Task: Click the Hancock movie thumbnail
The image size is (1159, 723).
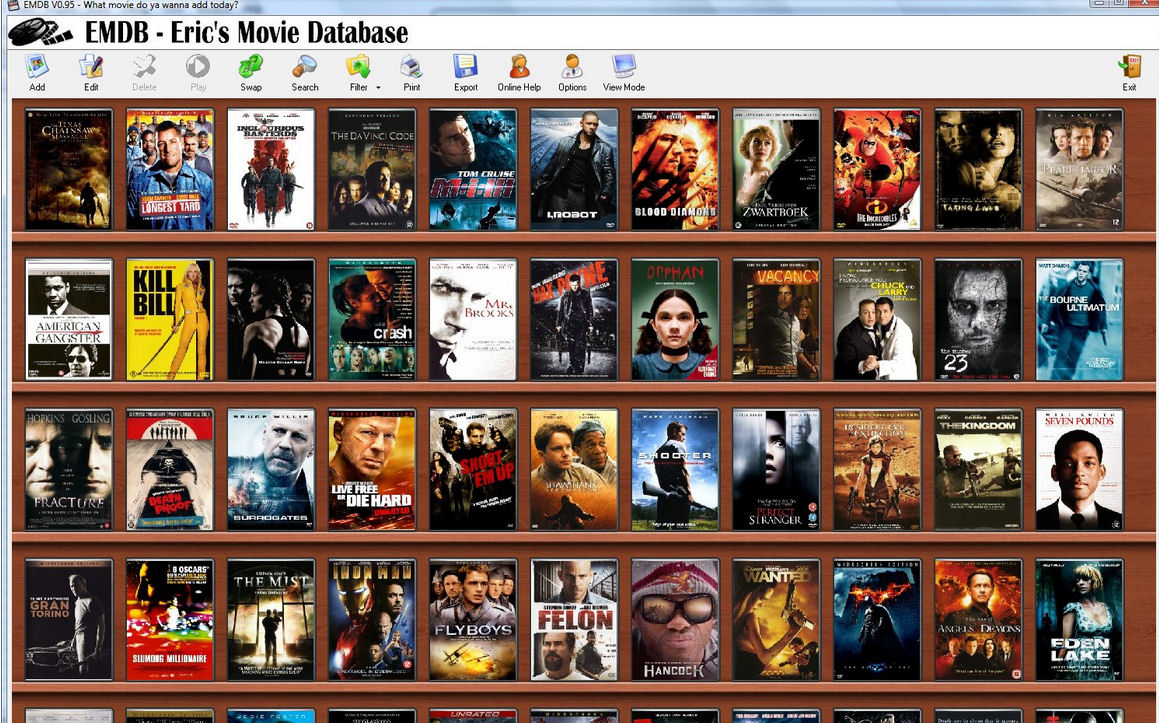Action: [x=675, y=620]
